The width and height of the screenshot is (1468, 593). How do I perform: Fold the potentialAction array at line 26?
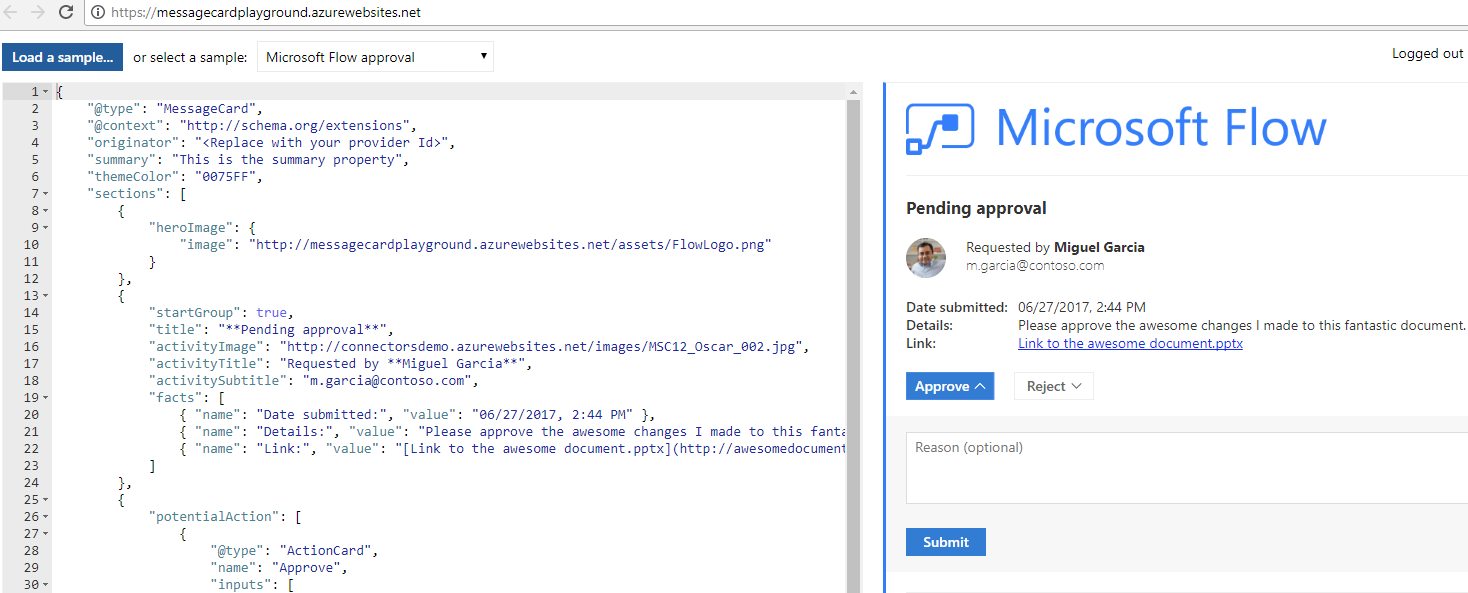click(46, 517)
